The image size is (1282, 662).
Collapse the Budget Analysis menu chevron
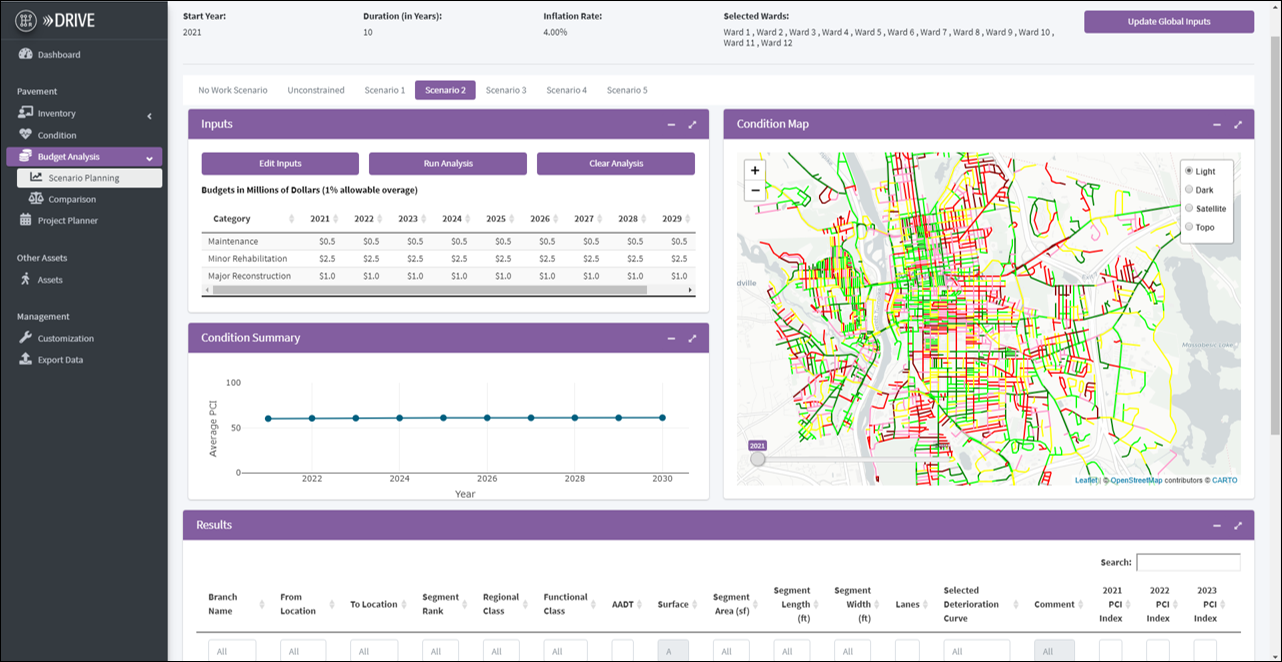(150, 158)
